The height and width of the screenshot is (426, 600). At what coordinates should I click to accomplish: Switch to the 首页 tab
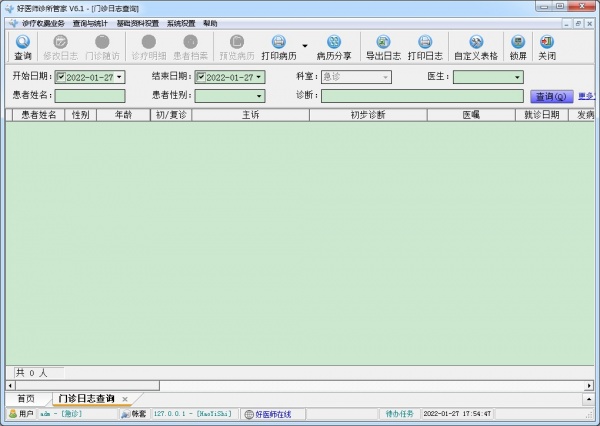tap(26, 398)
